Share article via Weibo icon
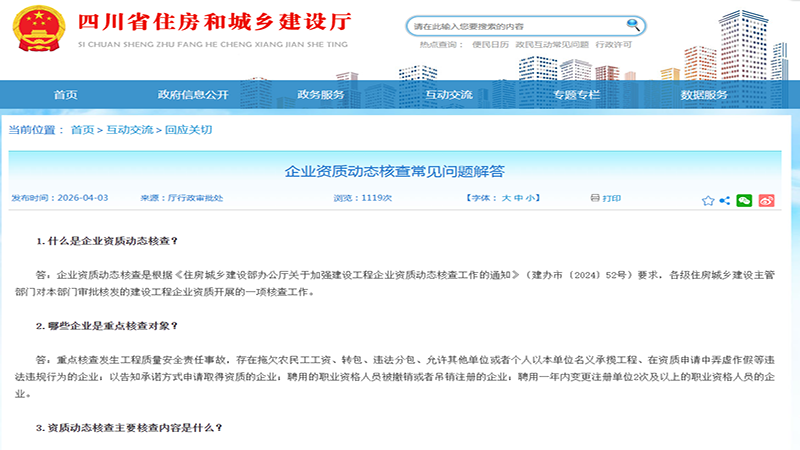This screenshot has height=450, width=800. tap(766, 200)
